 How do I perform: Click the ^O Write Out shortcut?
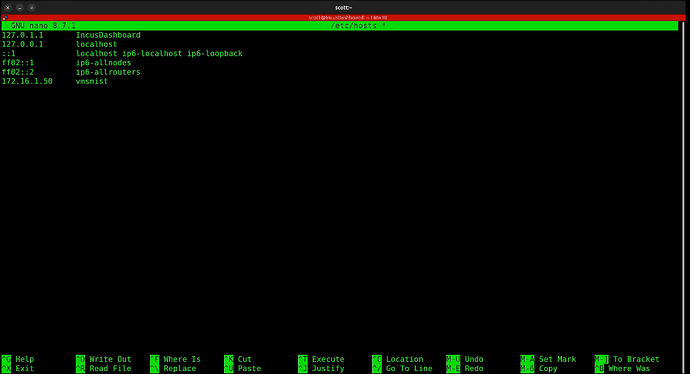click(x=103, y=359)
